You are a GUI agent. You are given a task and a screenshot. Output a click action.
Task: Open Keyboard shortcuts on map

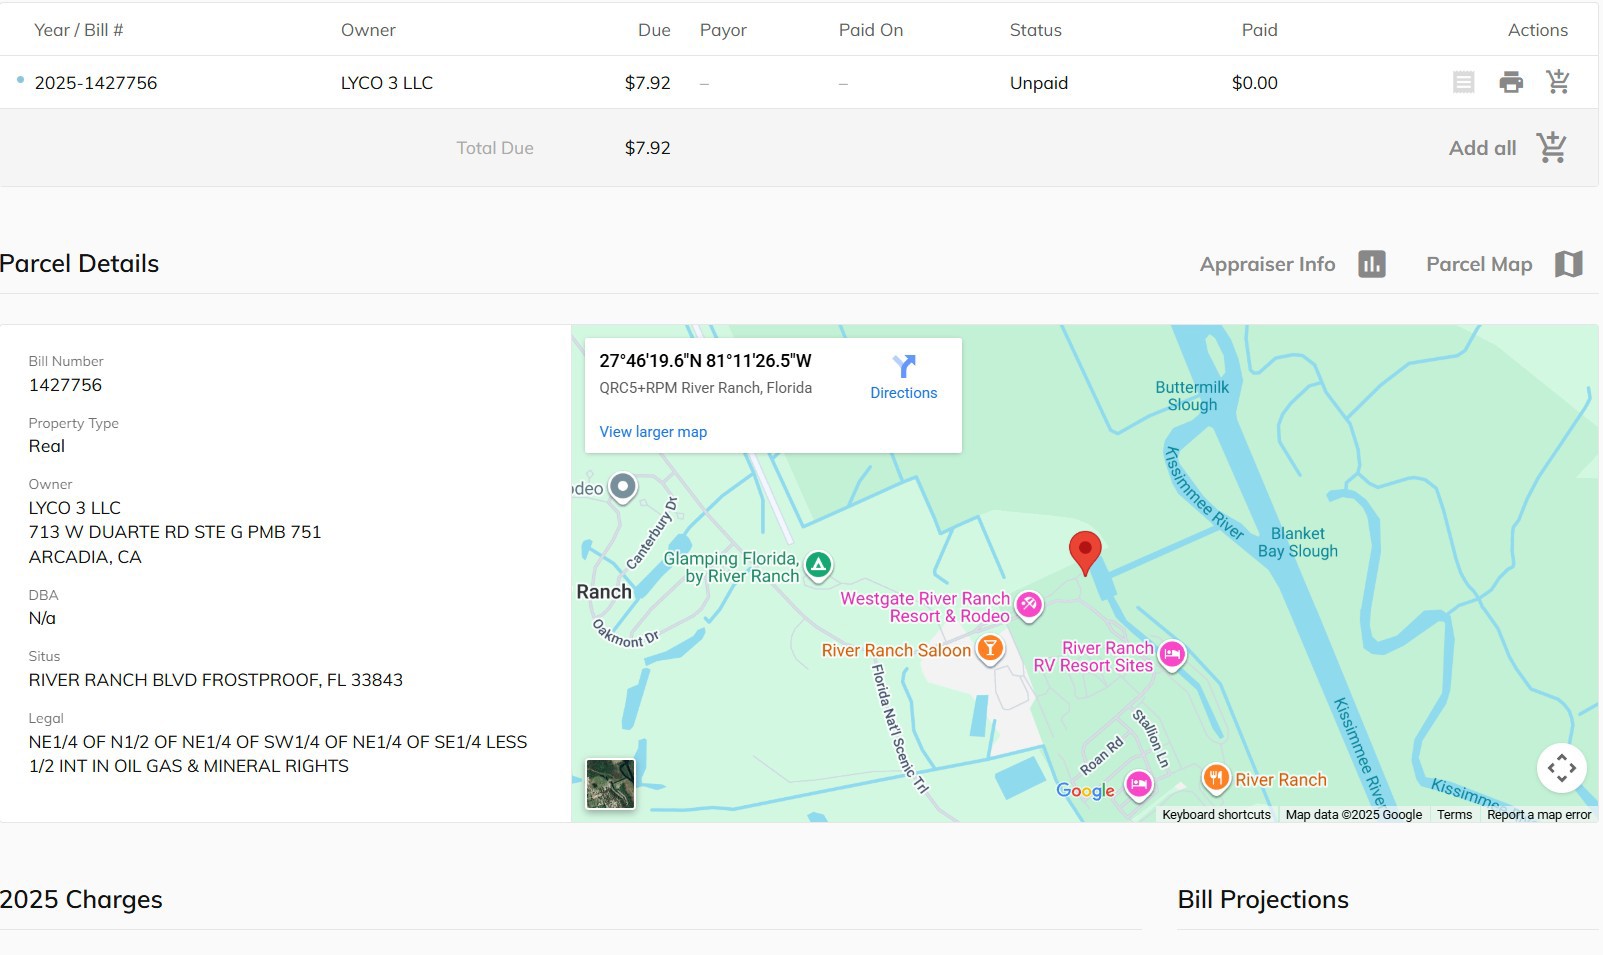coord(1216,815)
